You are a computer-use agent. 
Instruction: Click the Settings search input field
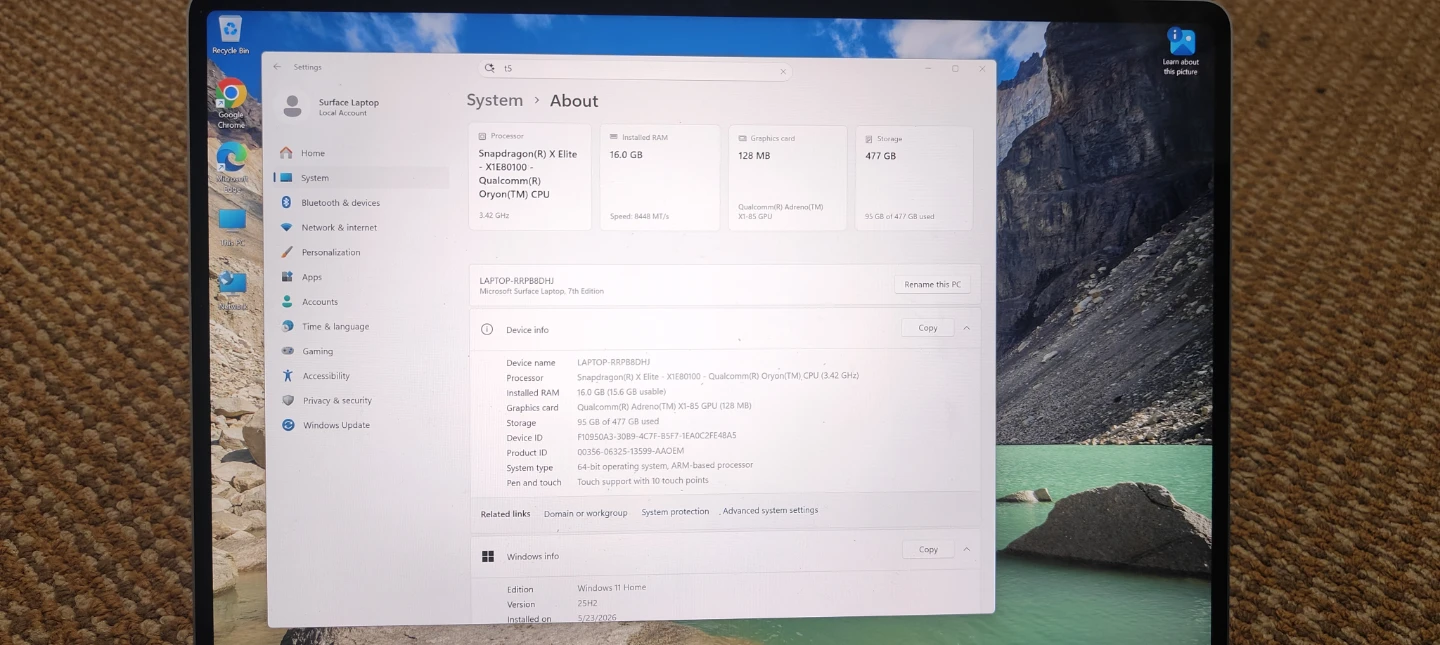tap(635, 70)
